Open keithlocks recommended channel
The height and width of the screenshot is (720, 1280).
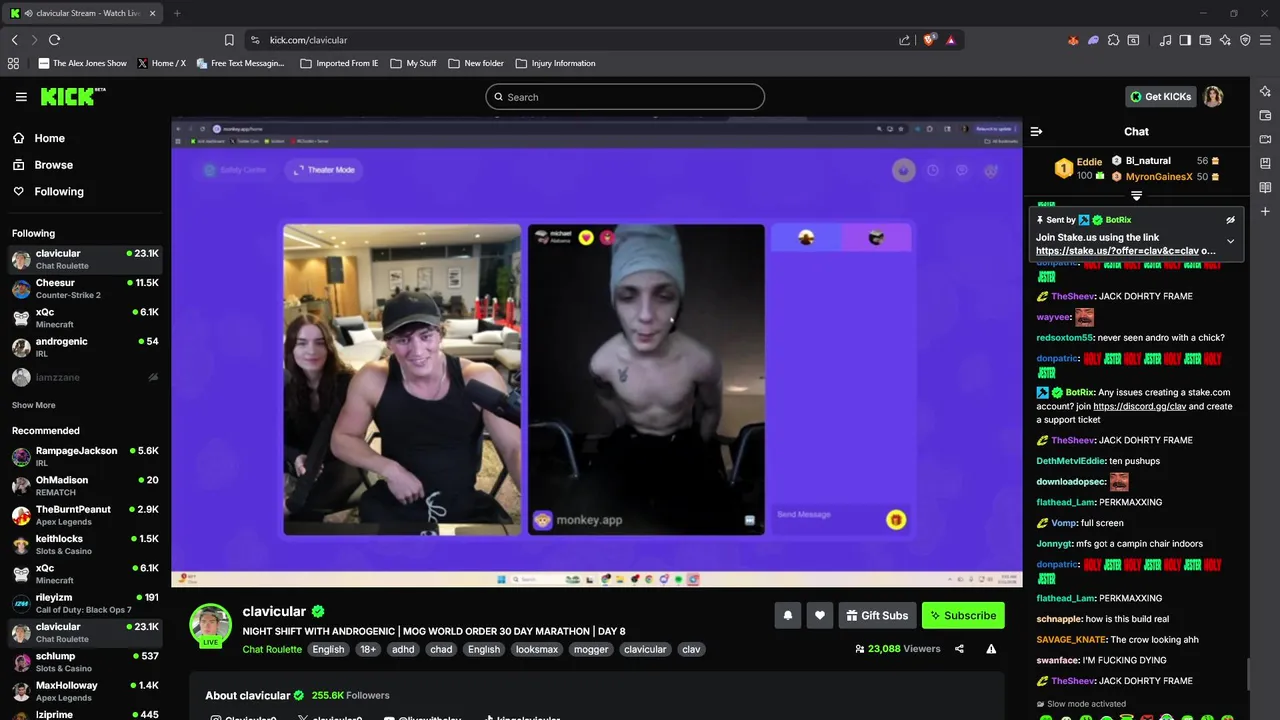click(85, 545)
